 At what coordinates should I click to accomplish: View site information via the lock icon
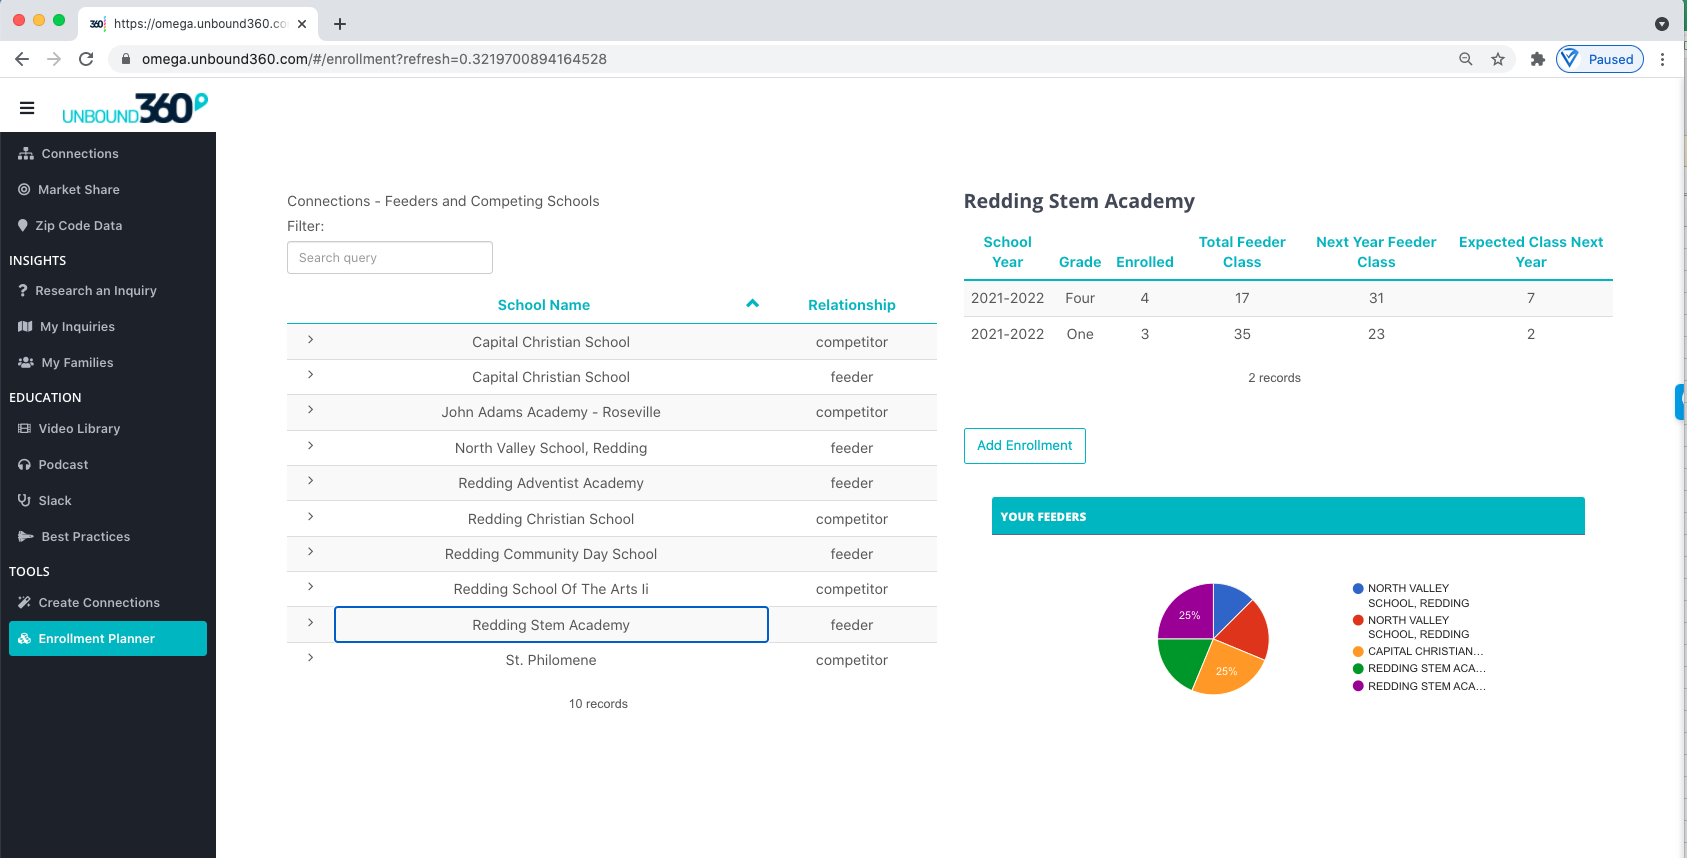point(126,59)
